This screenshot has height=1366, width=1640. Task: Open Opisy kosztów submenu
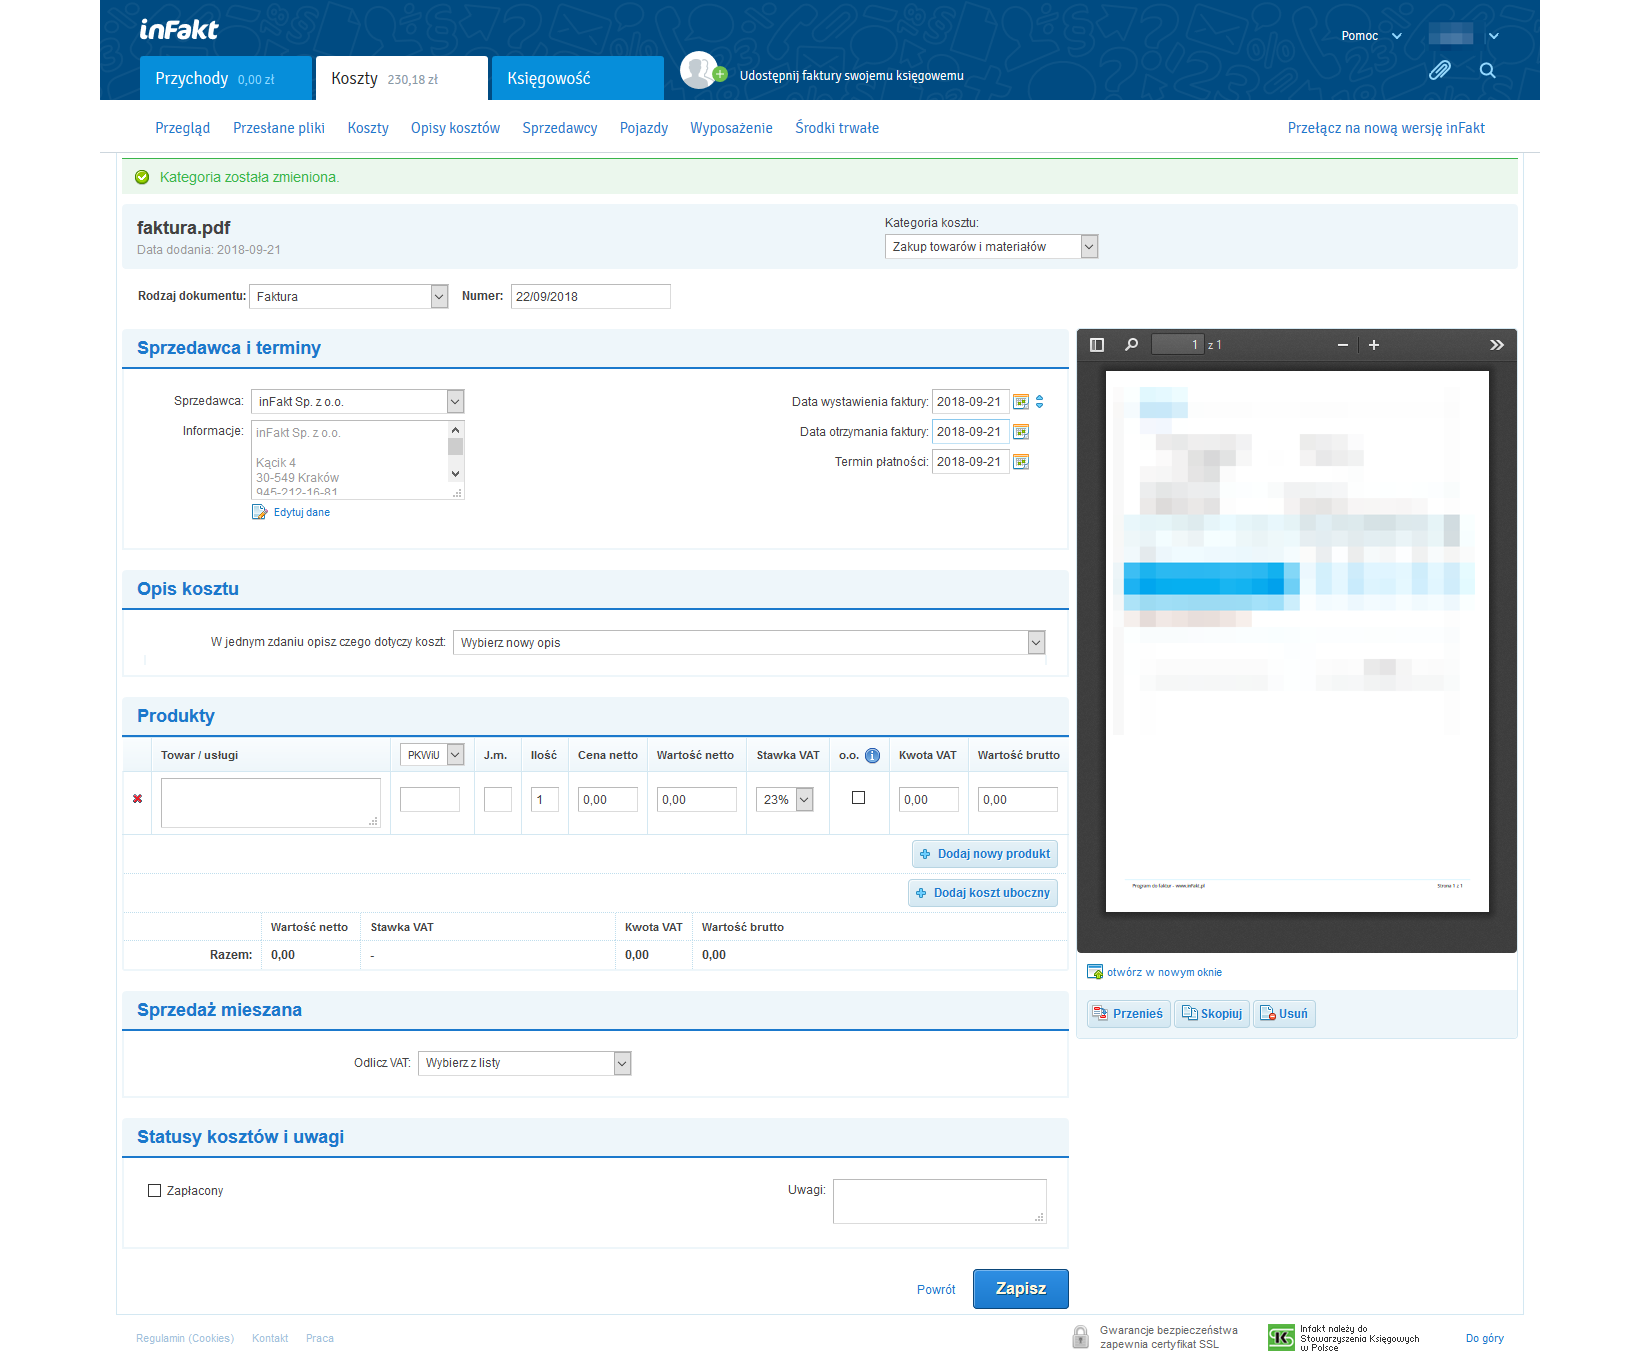[455, 128]
